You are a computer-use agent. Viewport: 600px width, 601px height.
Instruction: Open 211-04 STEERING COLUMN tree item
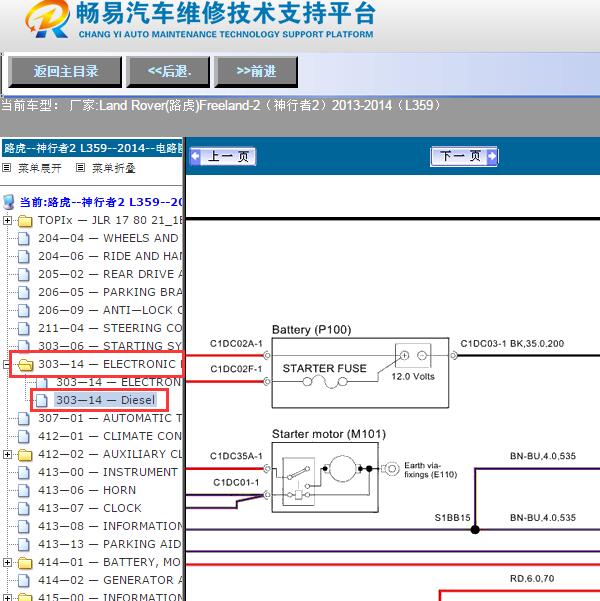(110, 328)
